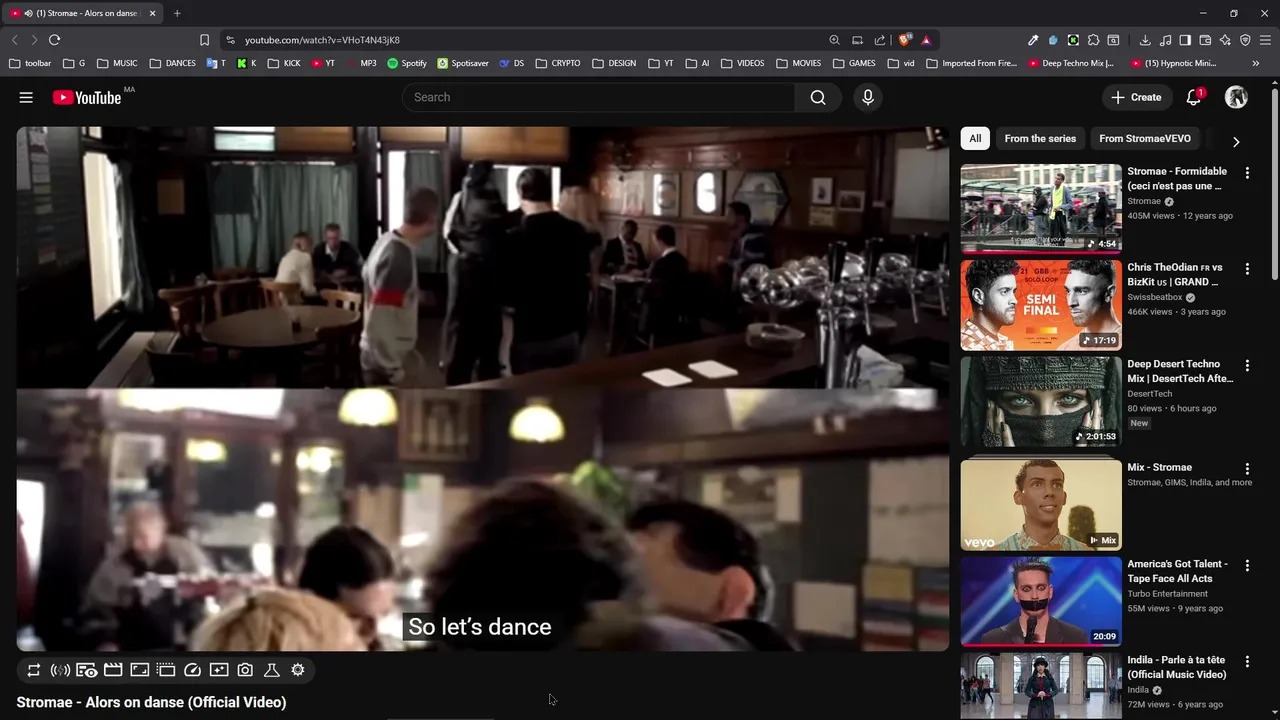Open the Spotify bookmark
Screen dimensions: 1280x720
(407, 63)
